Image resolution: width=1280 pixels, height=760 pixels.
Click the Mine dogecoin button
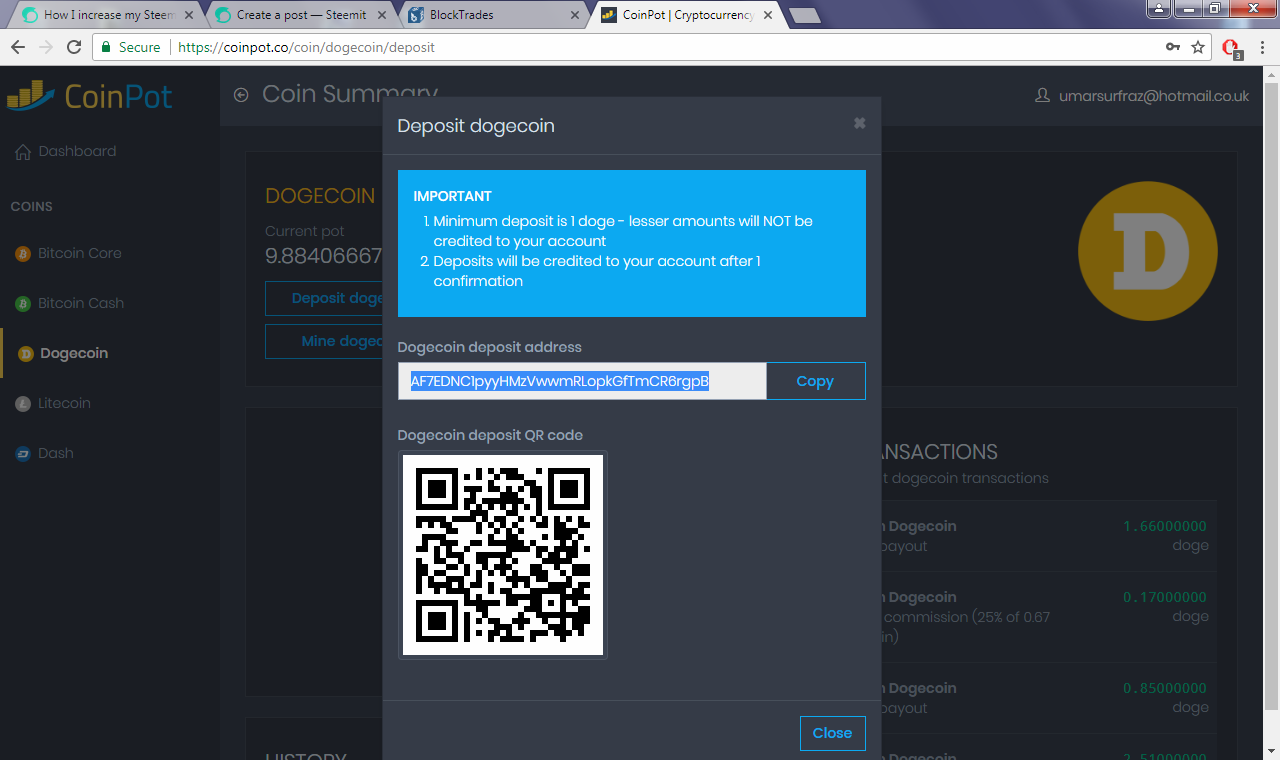click(x=324, y=341)
